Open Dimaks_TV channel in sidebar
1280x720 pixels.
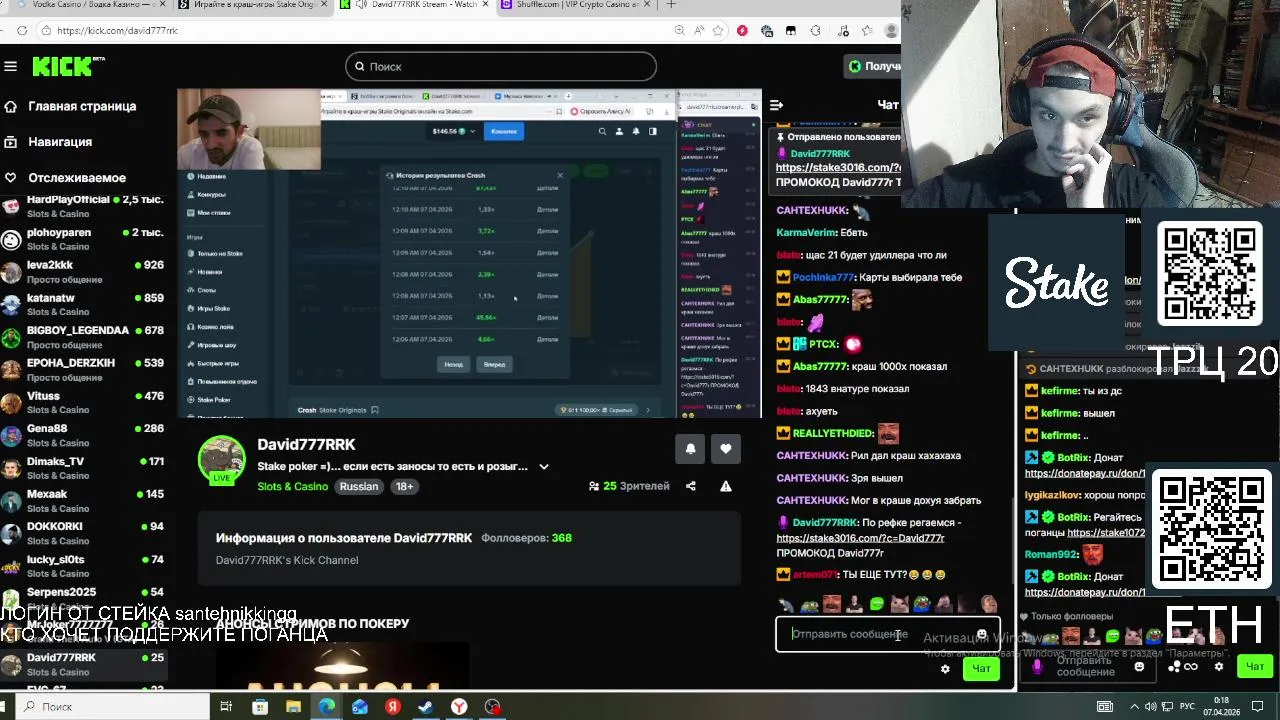[x=83, y=468]
